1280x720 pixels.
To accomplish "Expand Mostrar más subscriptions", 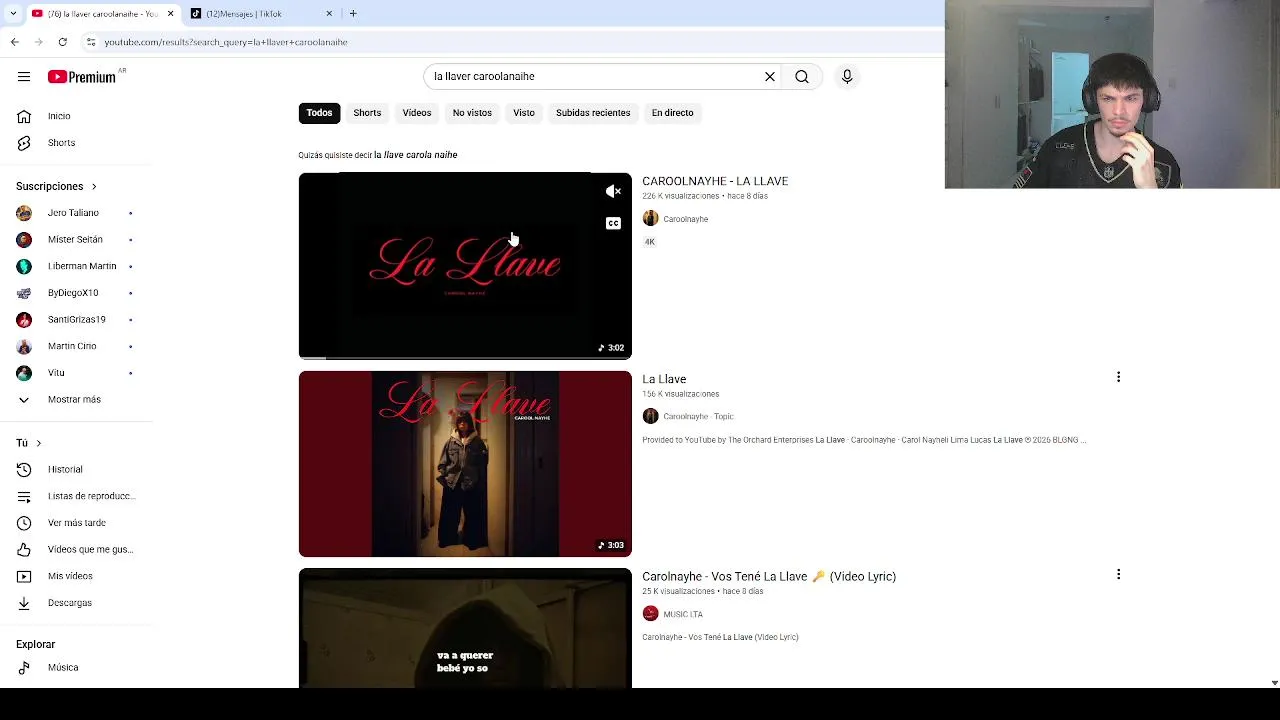I will (74, 399).
